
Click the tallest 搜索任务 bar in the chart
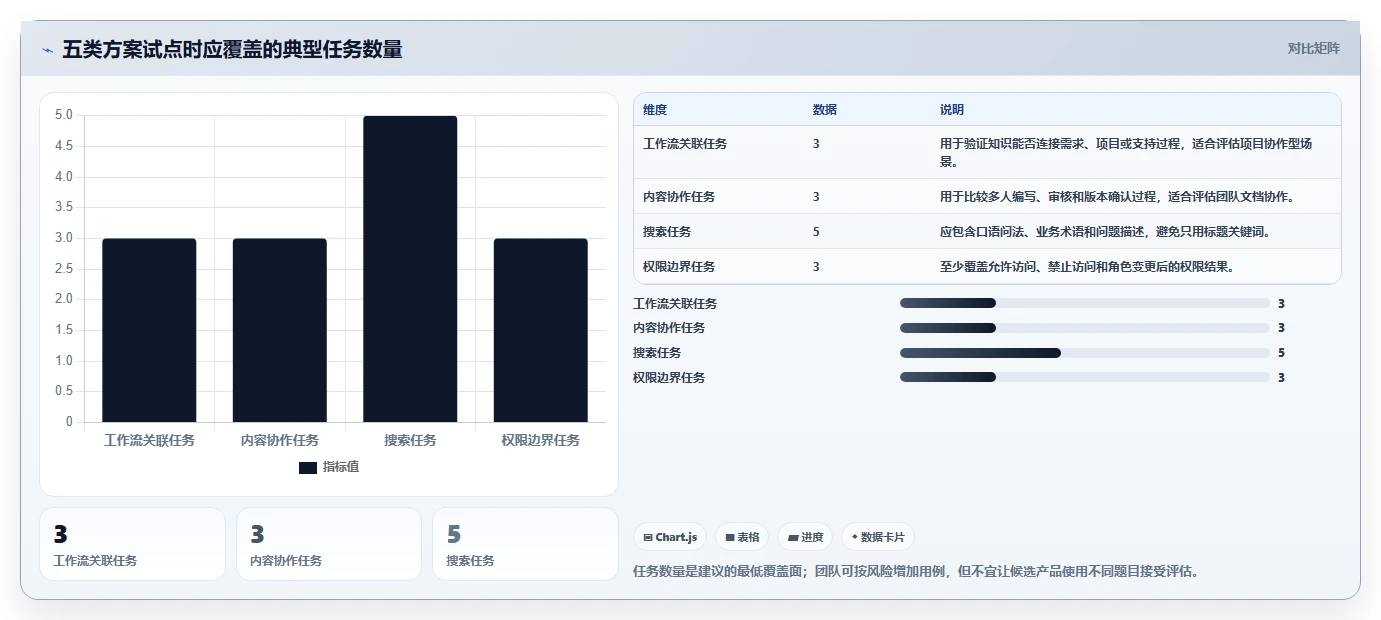[x=410, y=269]
